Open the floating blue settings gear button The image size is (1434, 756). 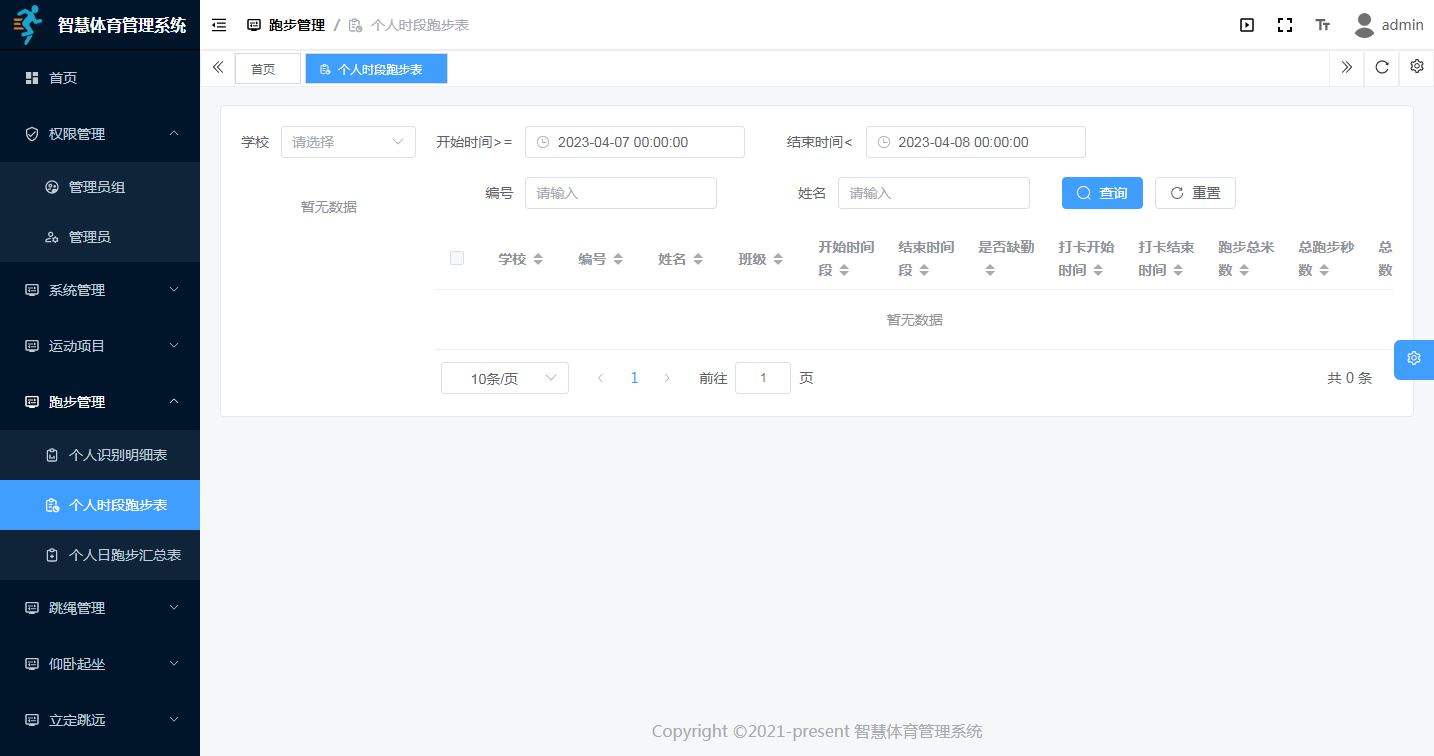[1413, 359]
